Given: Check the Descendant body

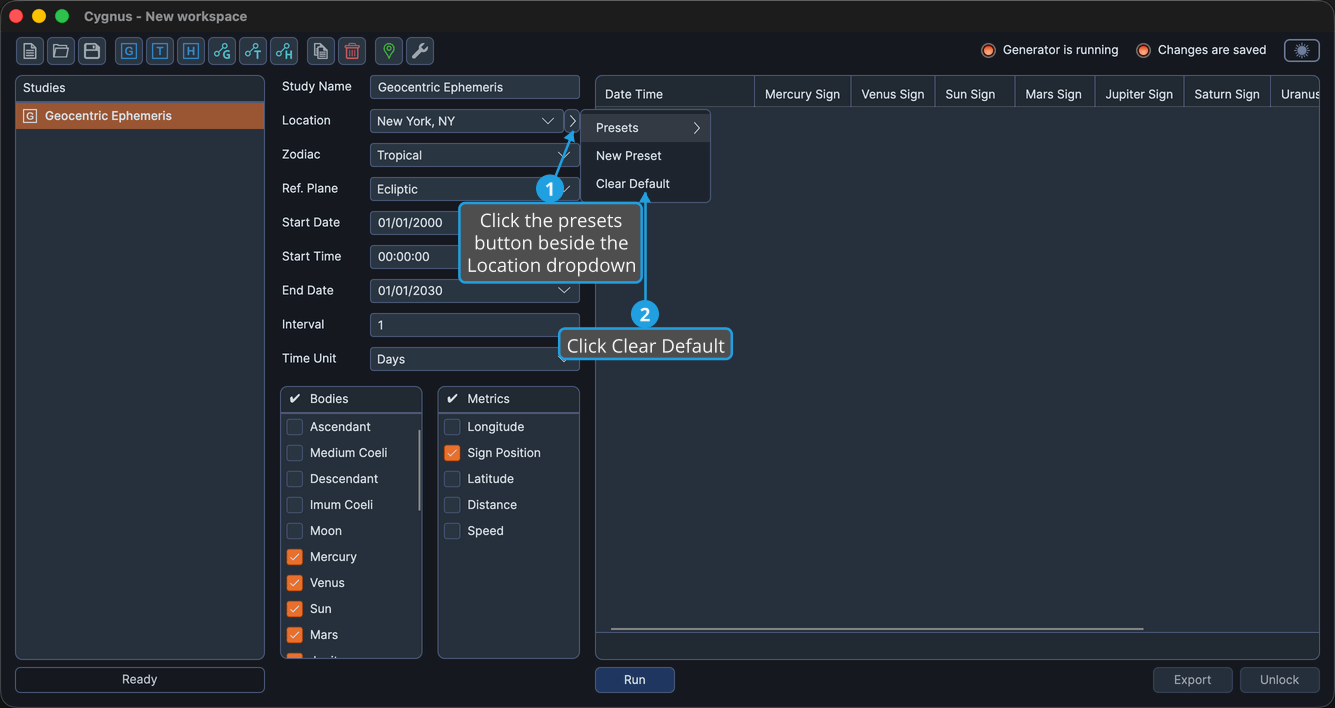Looking at the screenshot, I should click(295, 479).
